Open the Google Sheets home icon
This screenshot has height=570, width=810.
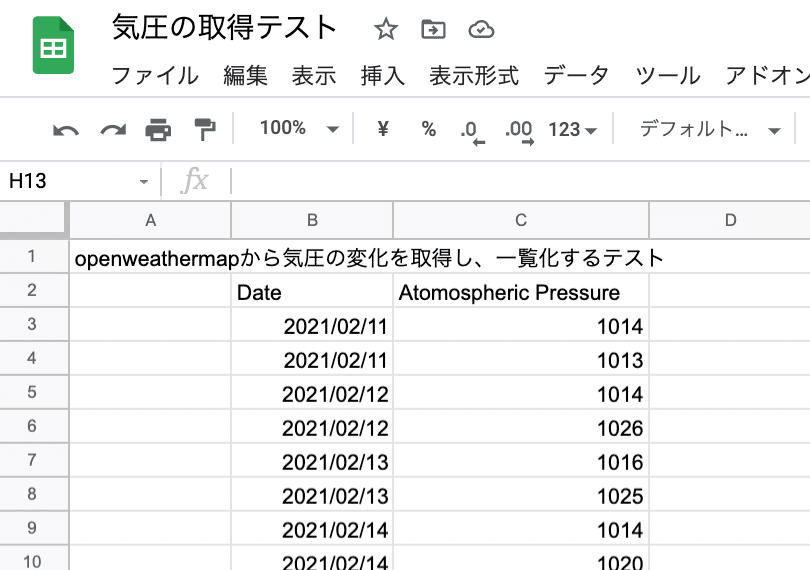tap(53, 45)
